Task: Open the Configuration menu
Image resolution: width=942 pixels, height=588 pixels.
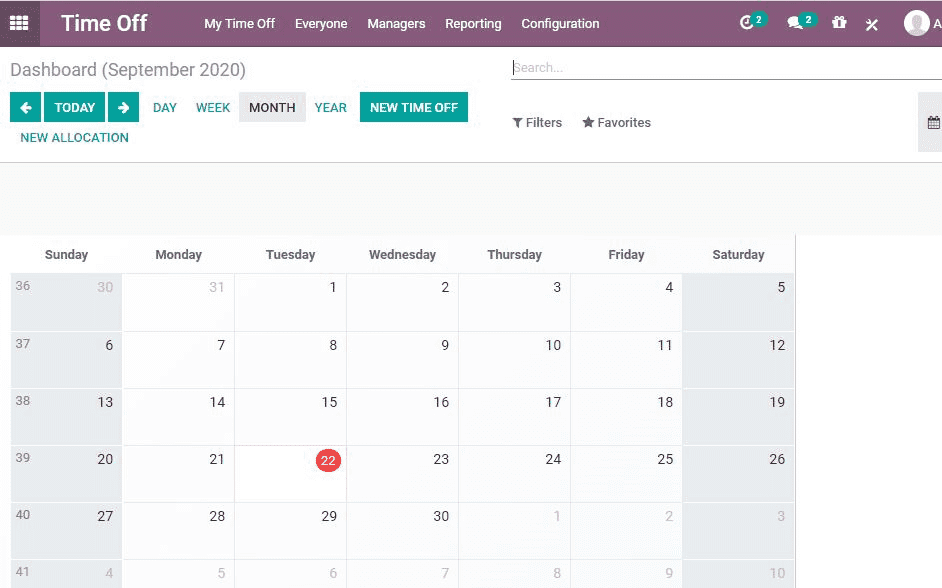Action: 560,23
